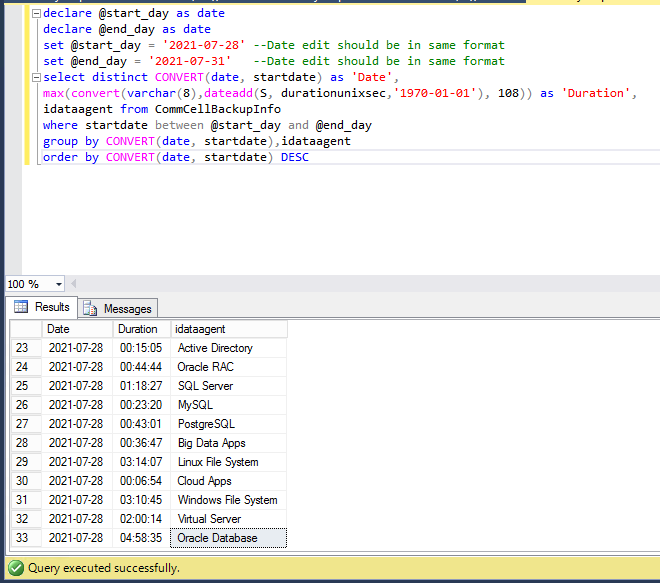Click the idataagent column header
660x583 pixels.
pos(229,329)
